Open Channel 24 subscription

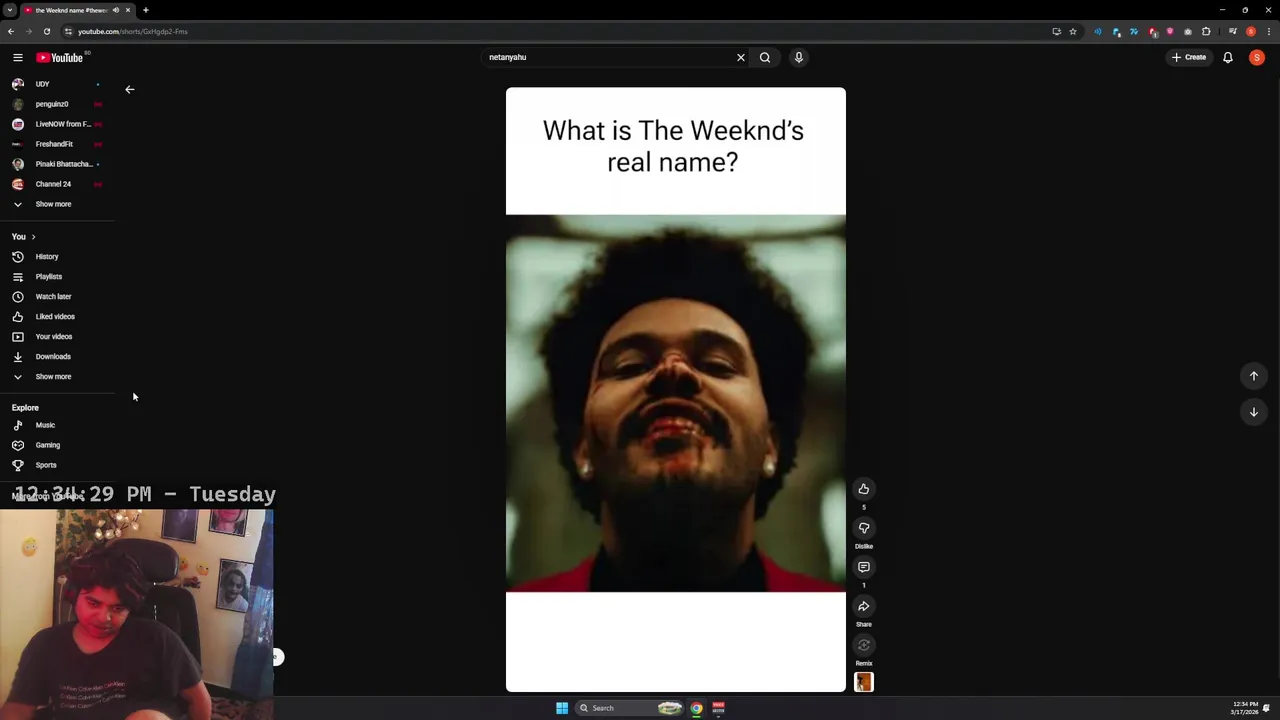(56, 184)
